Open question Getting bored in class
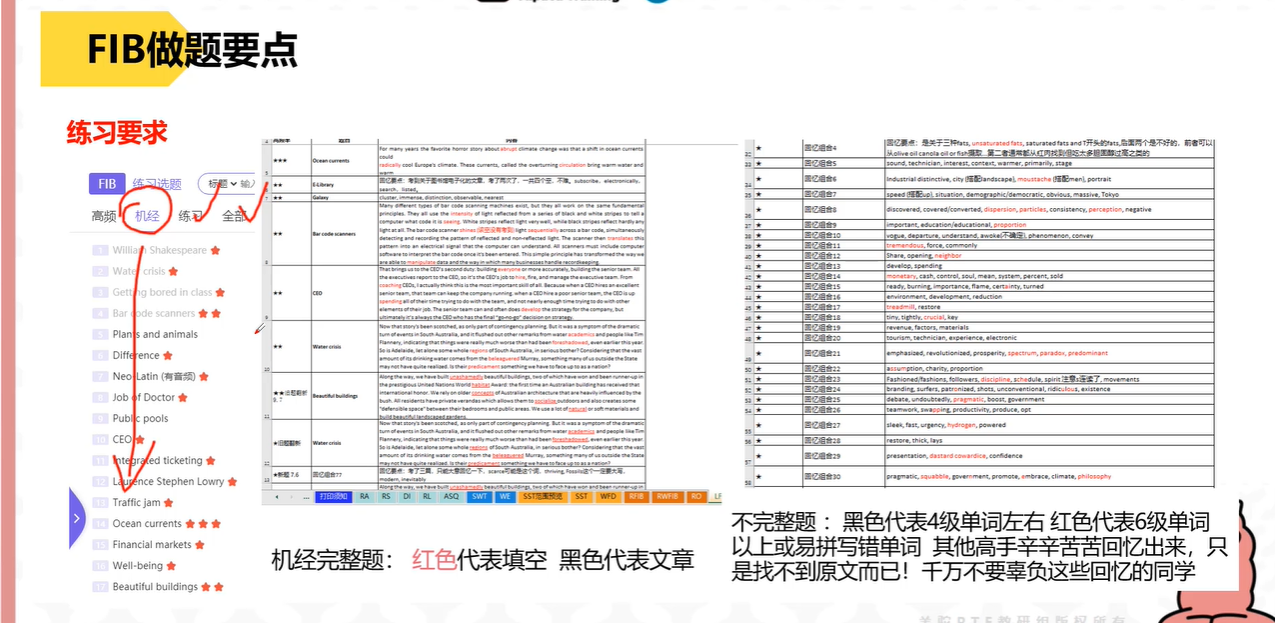The width and height of the screenshot is (1275, 623). [162, 292]
